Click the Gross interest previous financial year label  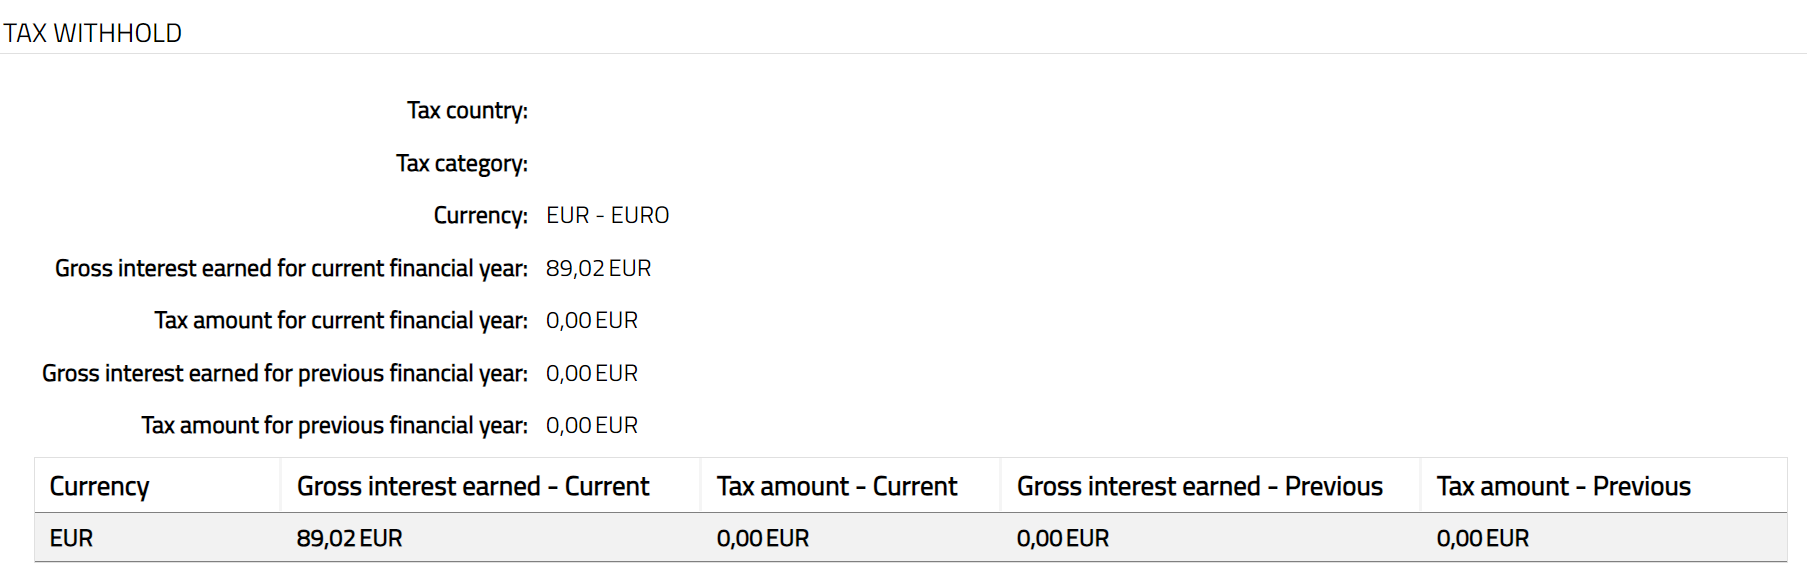click(x=284, y=373)
